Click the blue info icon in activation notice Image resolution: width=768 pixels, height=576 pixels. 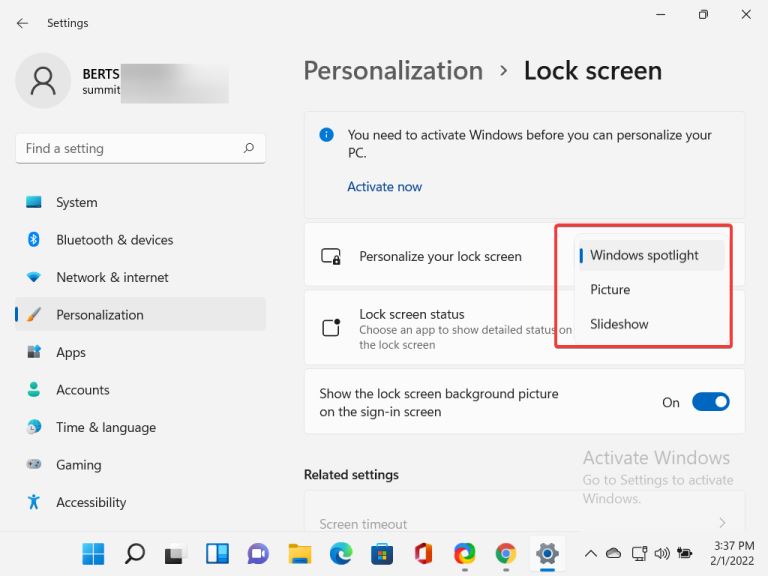327,134
